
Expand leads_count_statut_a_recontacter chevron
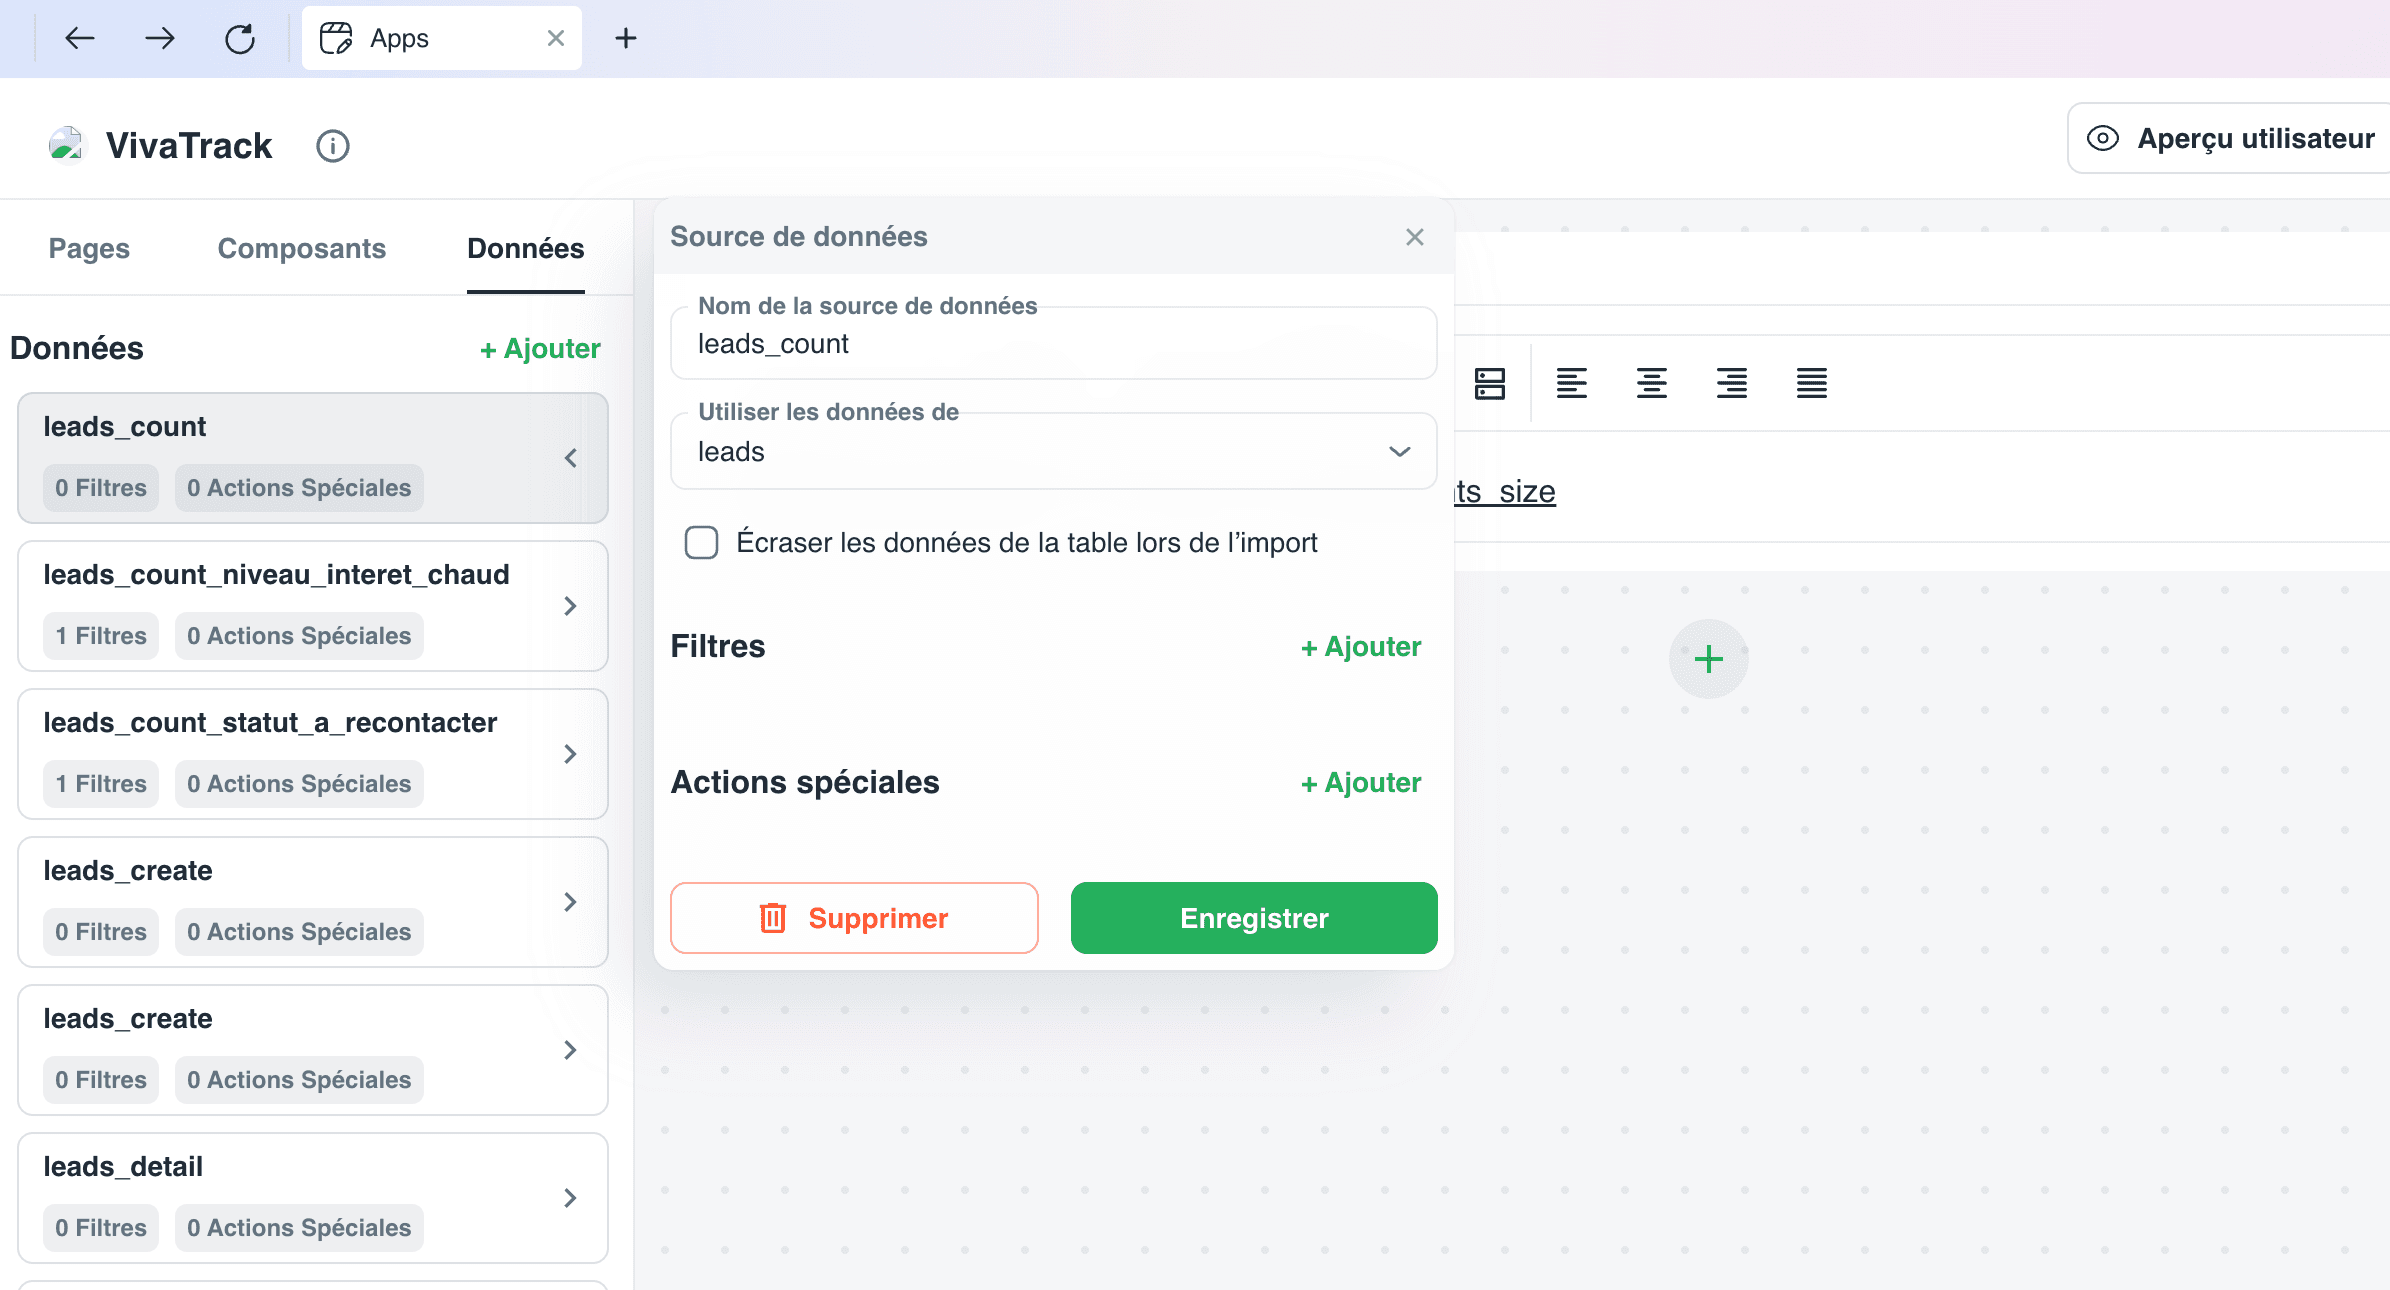pos(571,754)
